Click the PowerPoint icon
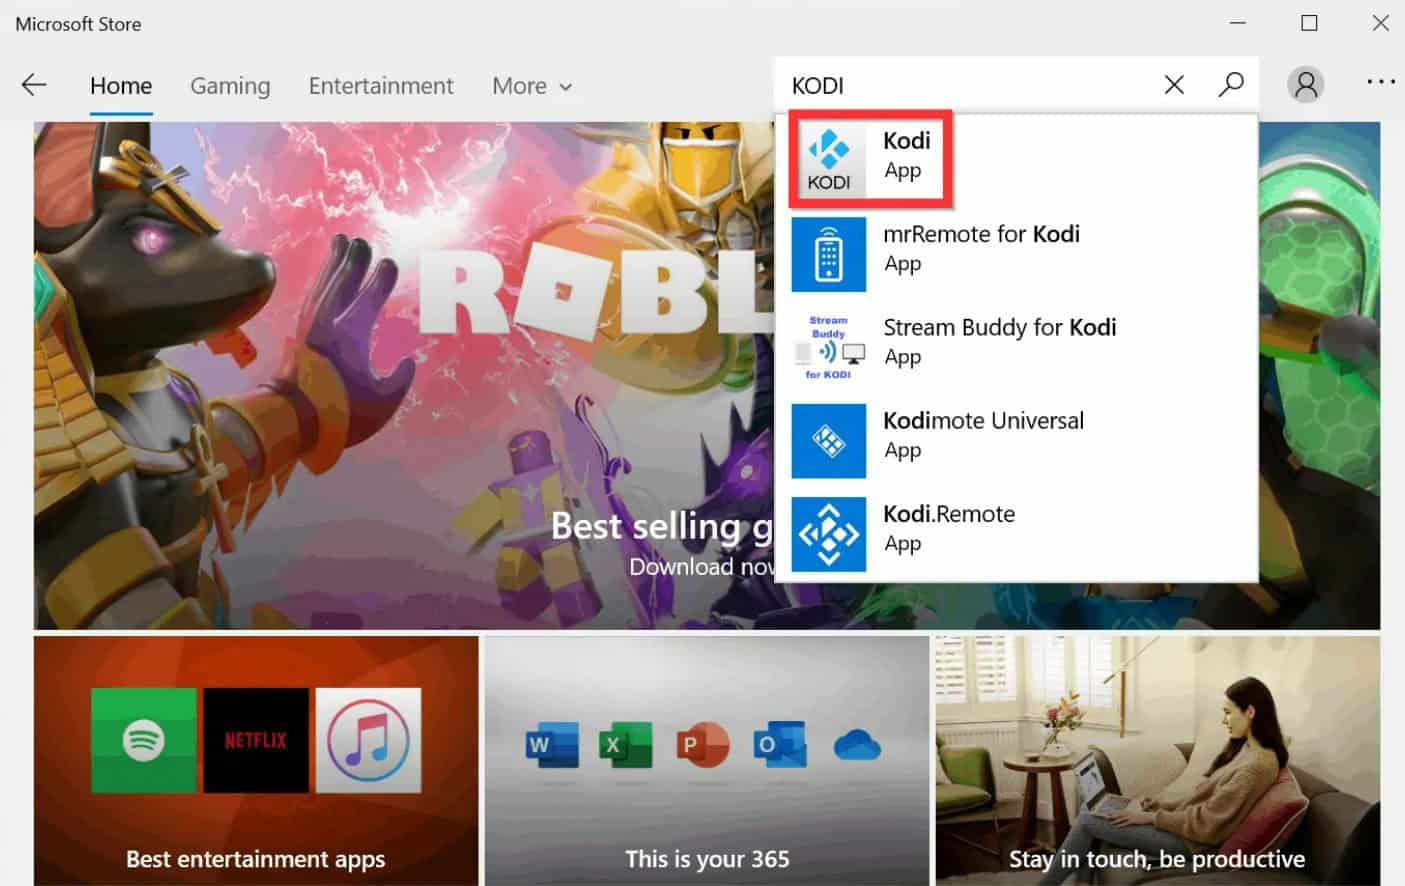Viewport: 1405px width, 886px height. [703, 745]
